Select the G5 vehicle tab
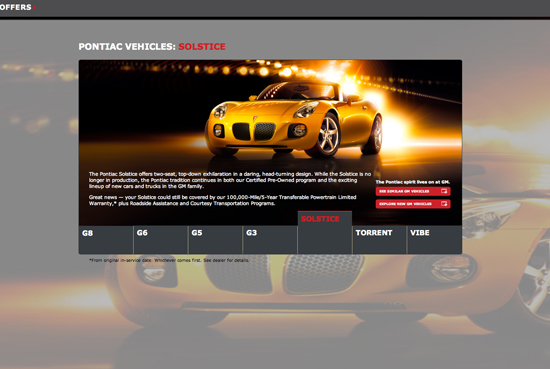The image size is (550, 369). click(215, 240)
